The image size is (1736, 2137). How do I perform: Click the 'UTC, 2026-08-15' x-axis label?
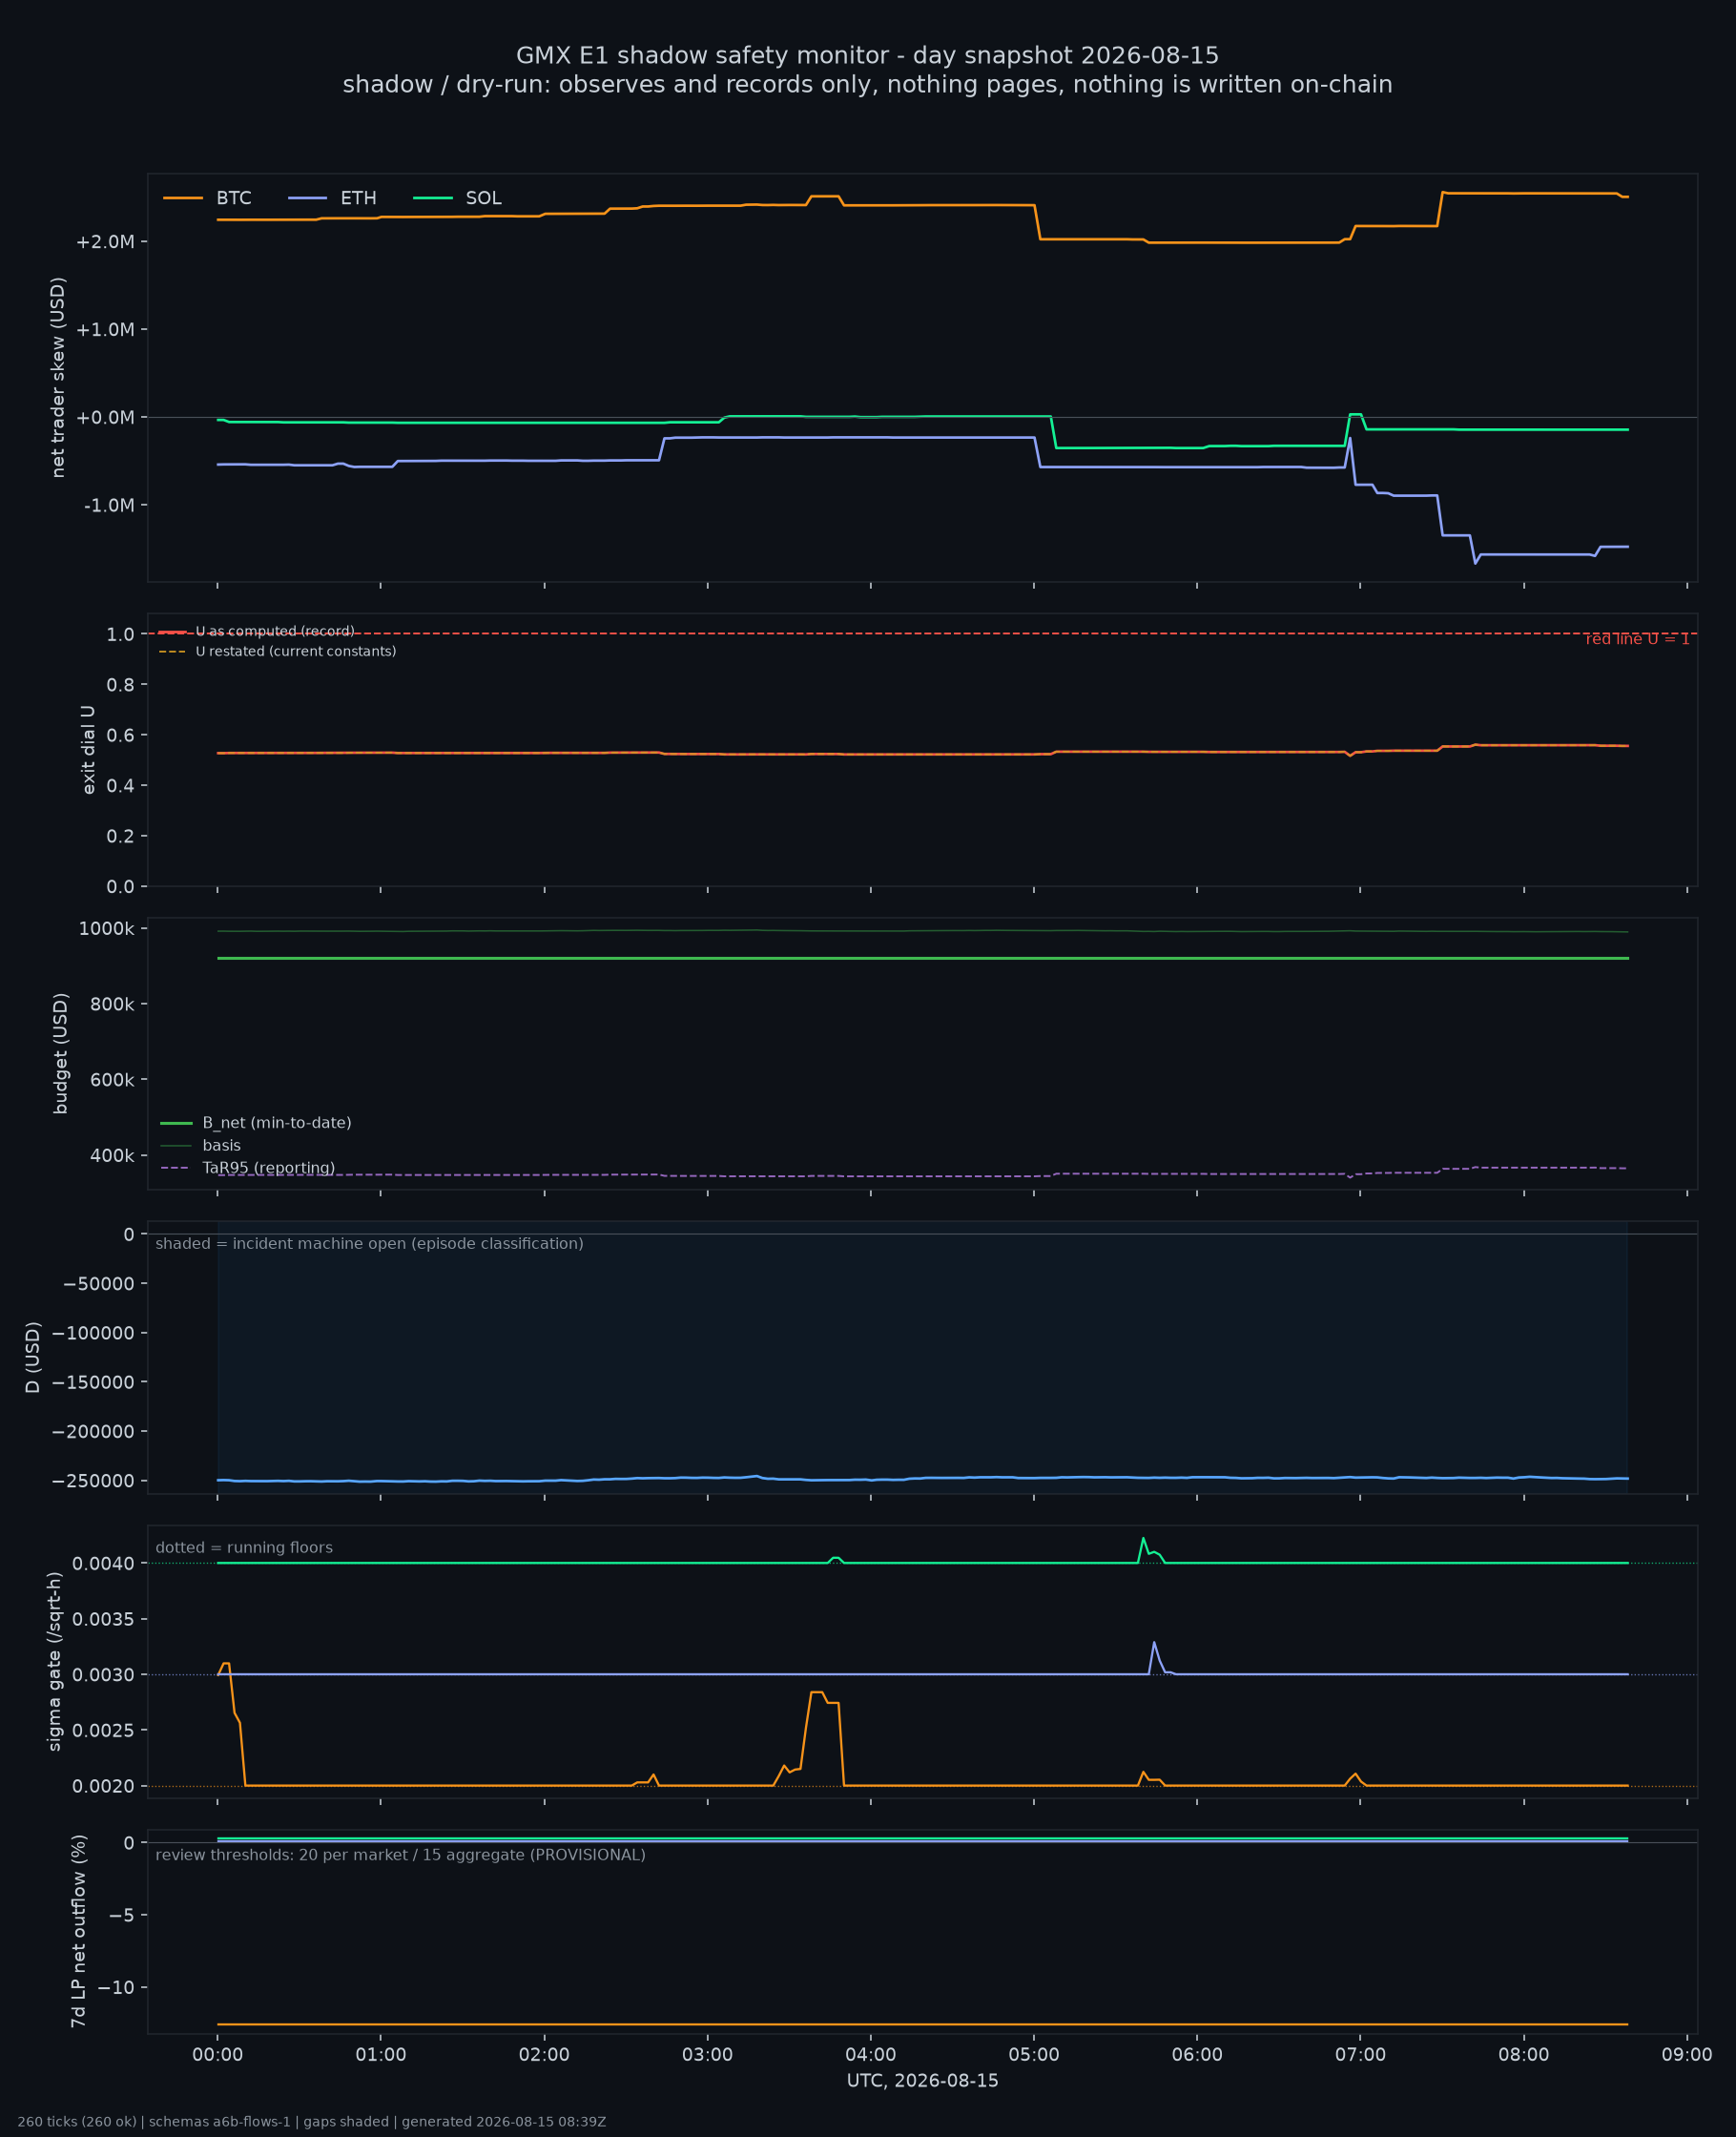[922, 2080]
